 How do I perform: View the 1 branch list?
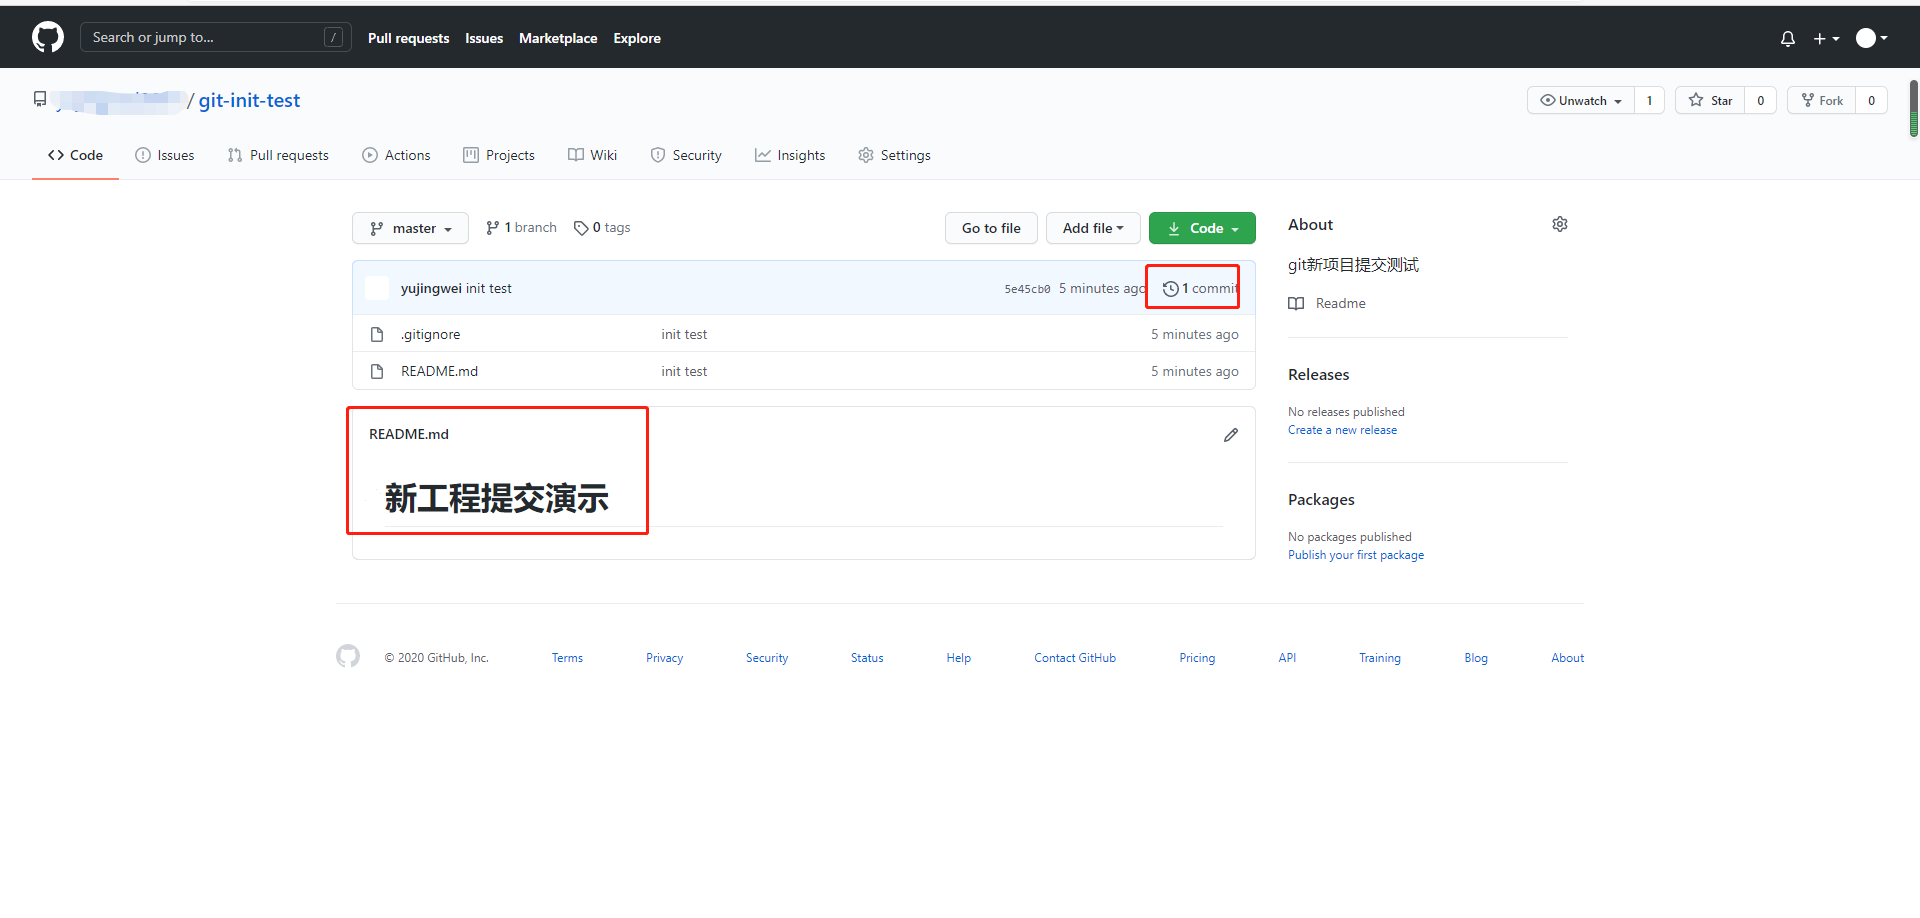pyautogui.click(x=521, y=228)
